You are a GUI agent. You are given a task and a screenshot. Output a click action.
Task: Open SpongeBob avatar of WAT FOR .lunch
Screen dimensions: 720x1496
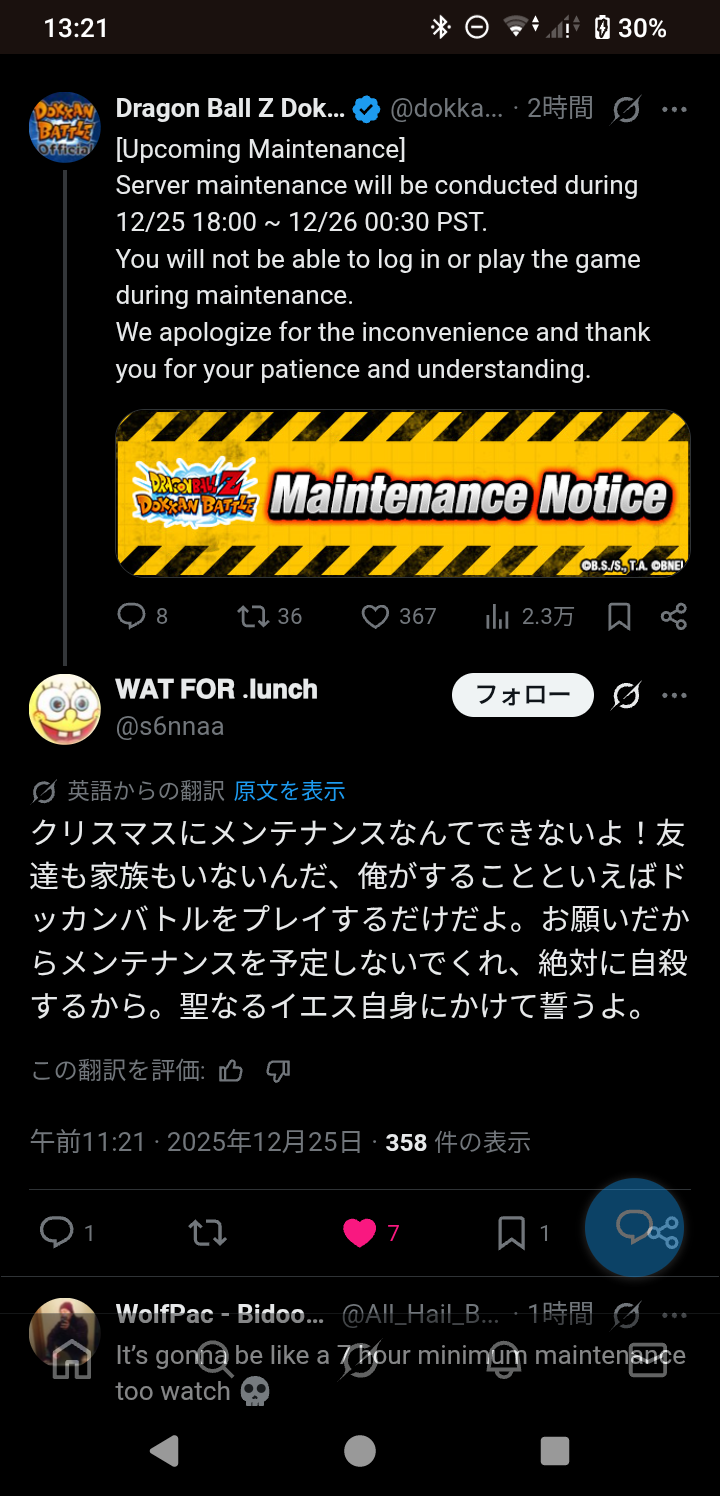tap(65, 709)
